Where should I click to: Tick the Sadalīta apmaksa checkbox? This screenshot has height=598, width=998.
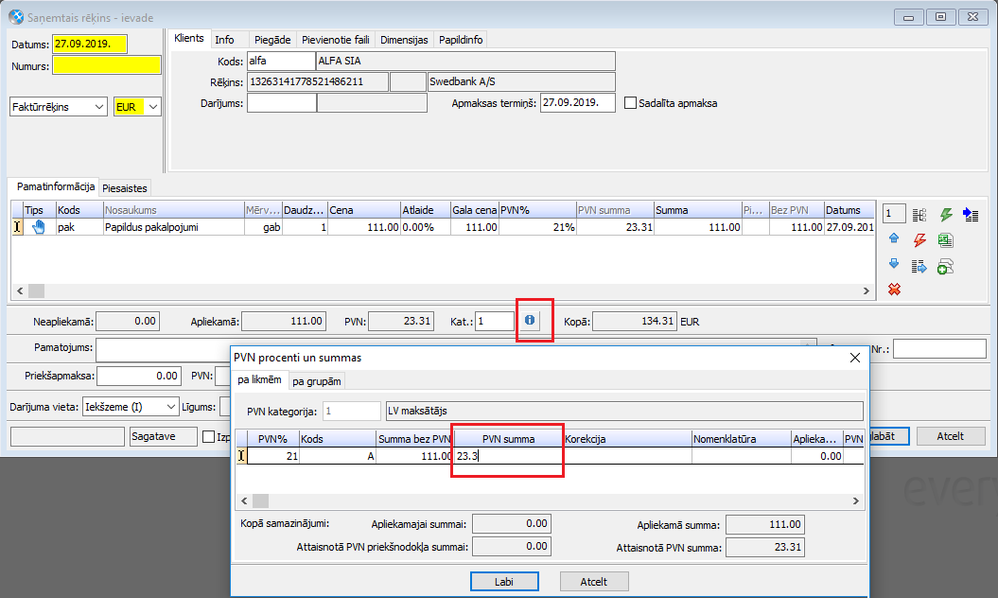click(x=630, y=103)
